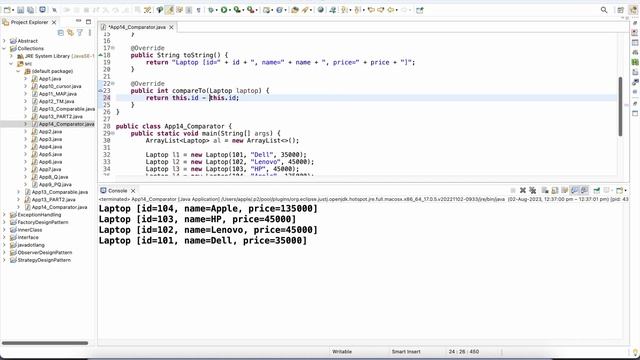Expand the FactoryDesignPattern project
The width and height of the screenshot is (640, 360).
(x=4, y=222)
